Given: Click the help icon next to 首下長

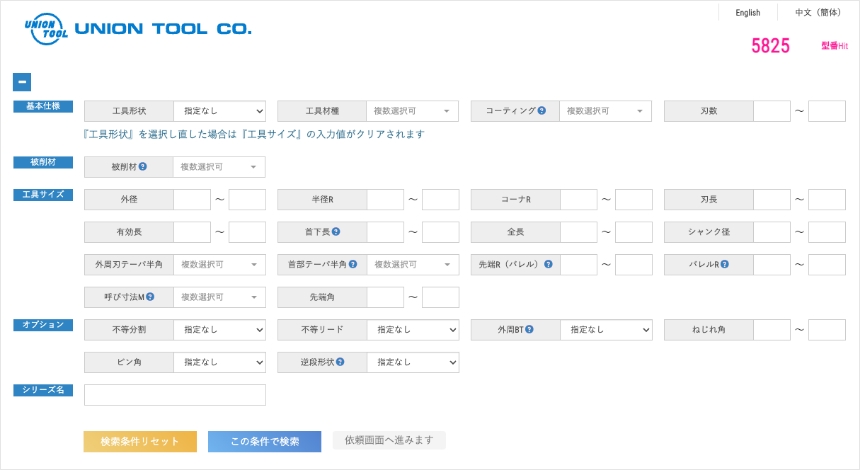Looking at the screenshot, I should [336, 232].
